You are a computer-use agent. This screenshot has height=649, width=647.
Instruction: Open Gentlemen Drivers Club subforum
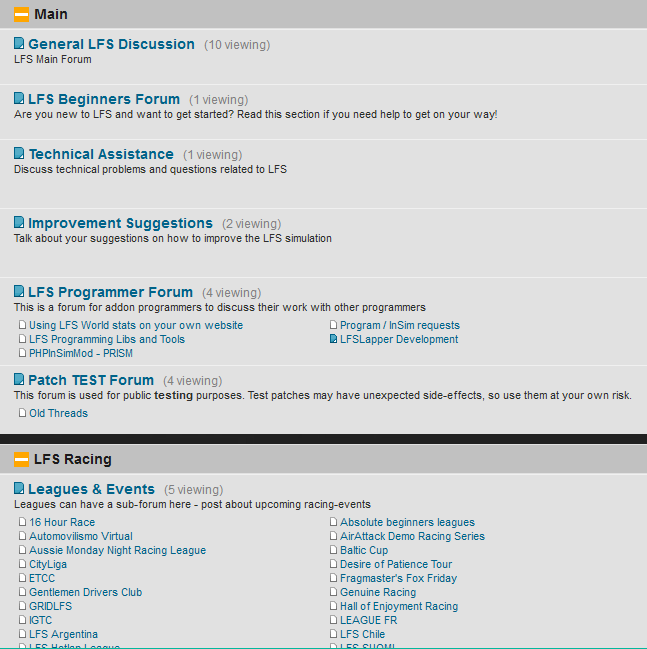pos(86,592)
